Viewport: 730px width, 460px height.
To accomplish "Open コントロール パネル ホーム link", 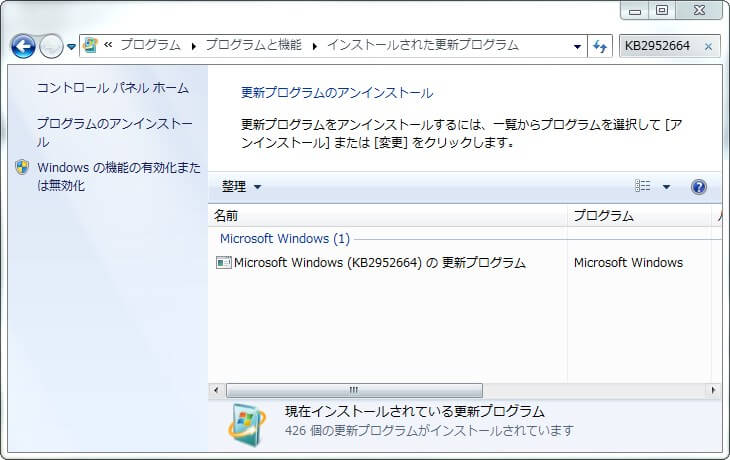I will pos(113,88).
